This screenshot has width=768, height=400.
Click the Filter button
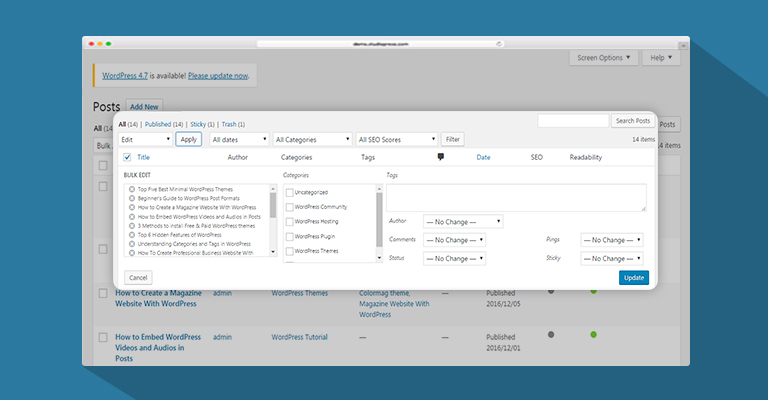pyautogui.click(x=453, y=140)
